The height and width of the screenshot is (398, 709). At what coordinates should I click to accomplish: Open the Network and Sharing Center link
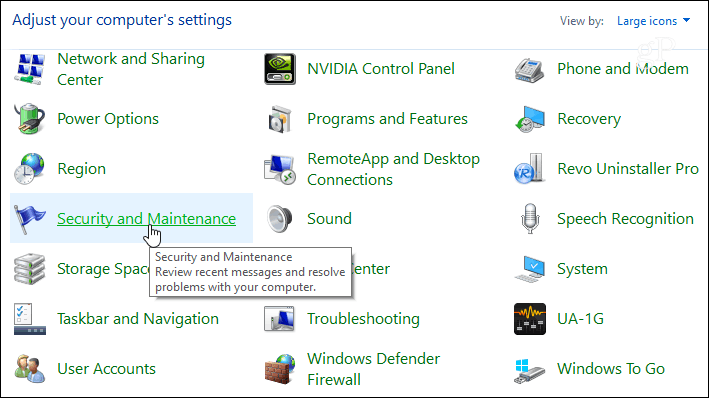click(131, 69)
